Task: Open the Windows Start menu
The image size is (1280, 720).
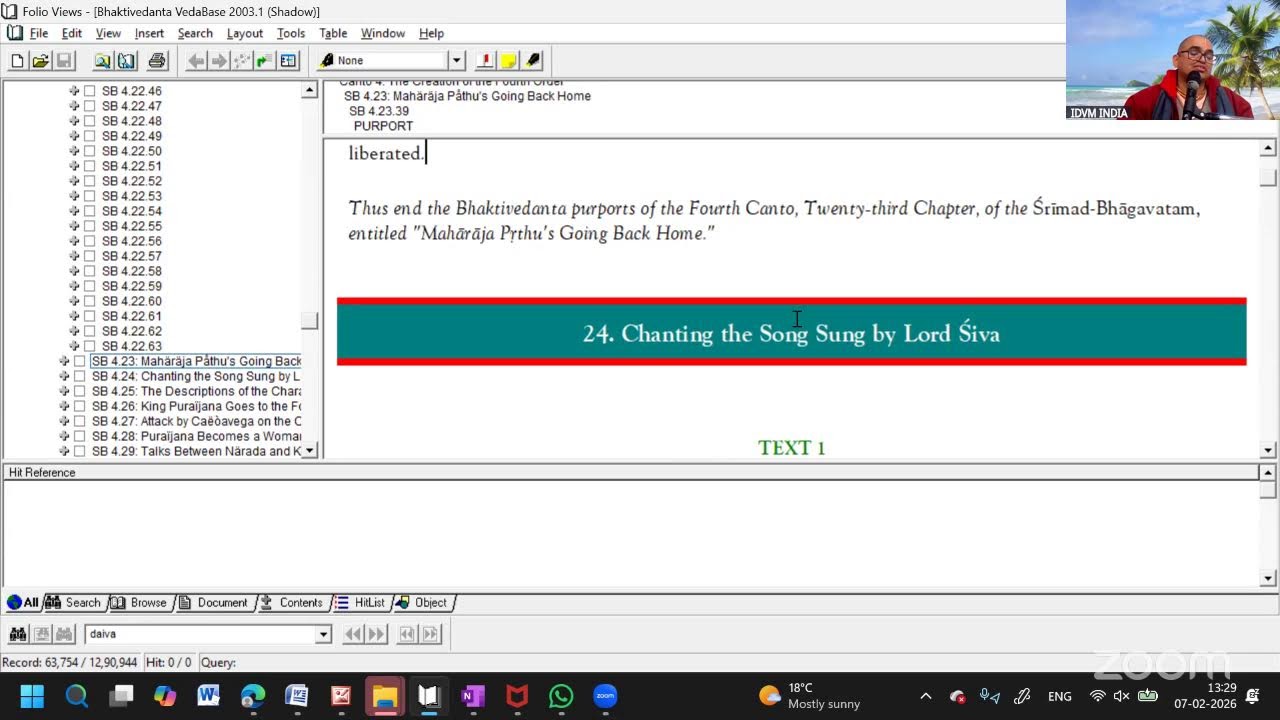Action: pyautogui.click(x=32, y=696)
